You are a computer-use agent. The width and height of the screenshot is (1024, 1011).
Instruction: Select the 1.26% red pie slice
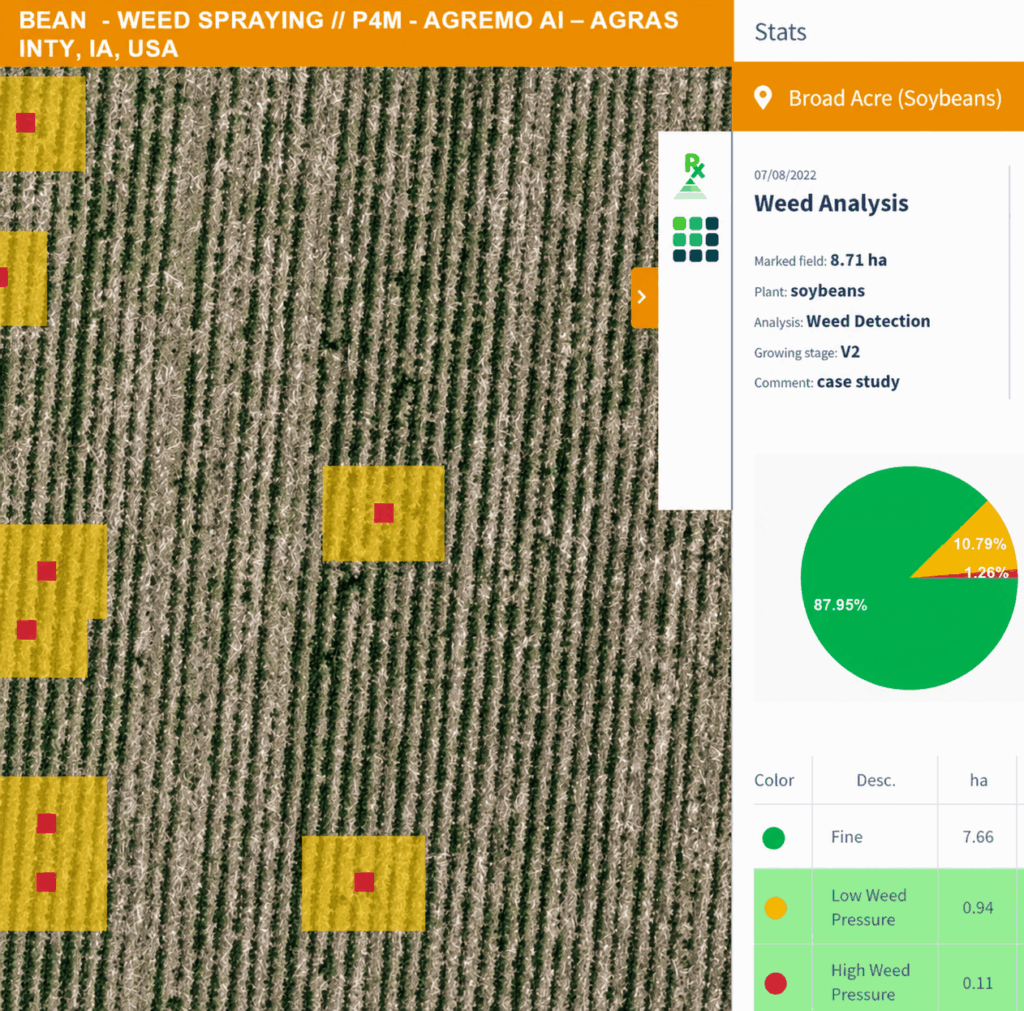click(986, 573)
